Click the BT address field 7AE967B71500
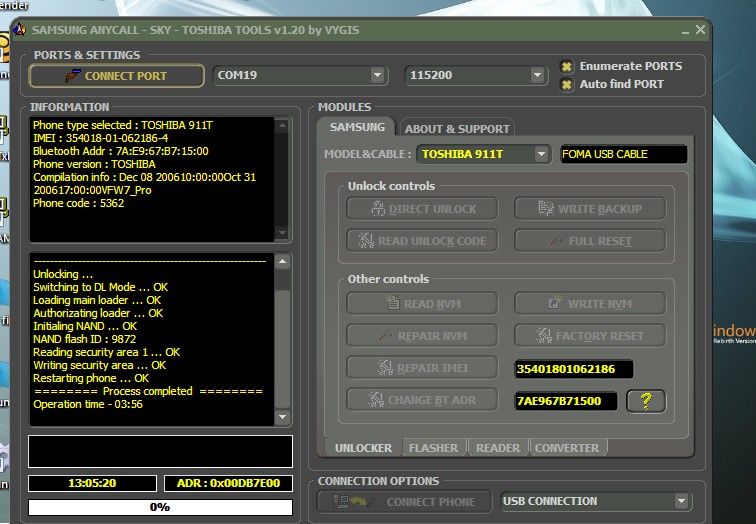Viewport: 756px width, 524px height. 566,401
